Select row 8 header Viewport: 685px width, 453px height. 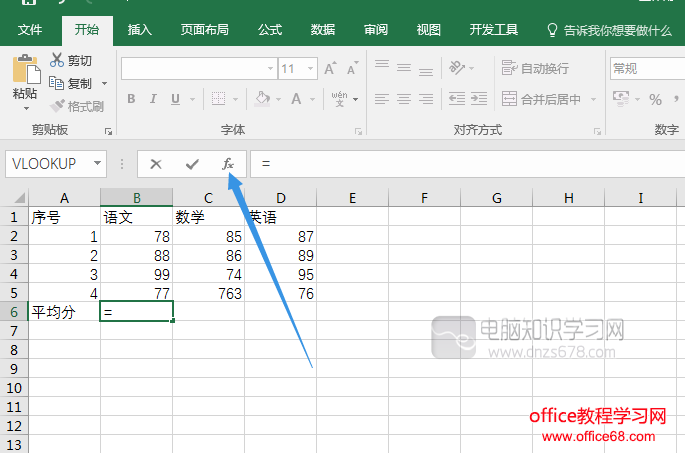click(14, 350)
